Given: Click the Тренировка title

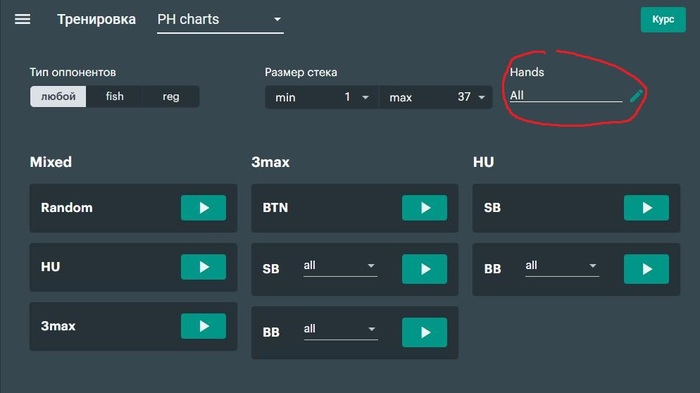Looking at the screenshot, I should [96, 20].
